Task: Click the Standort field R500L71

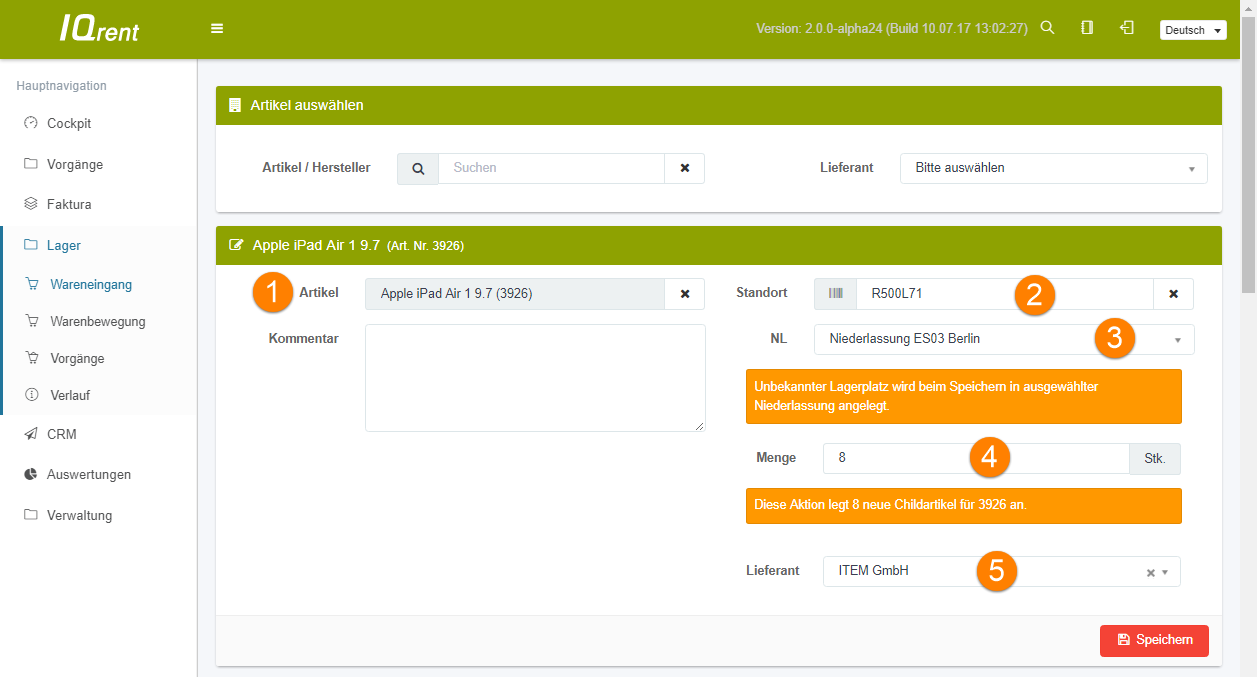Action: (x=1005, y=294)
